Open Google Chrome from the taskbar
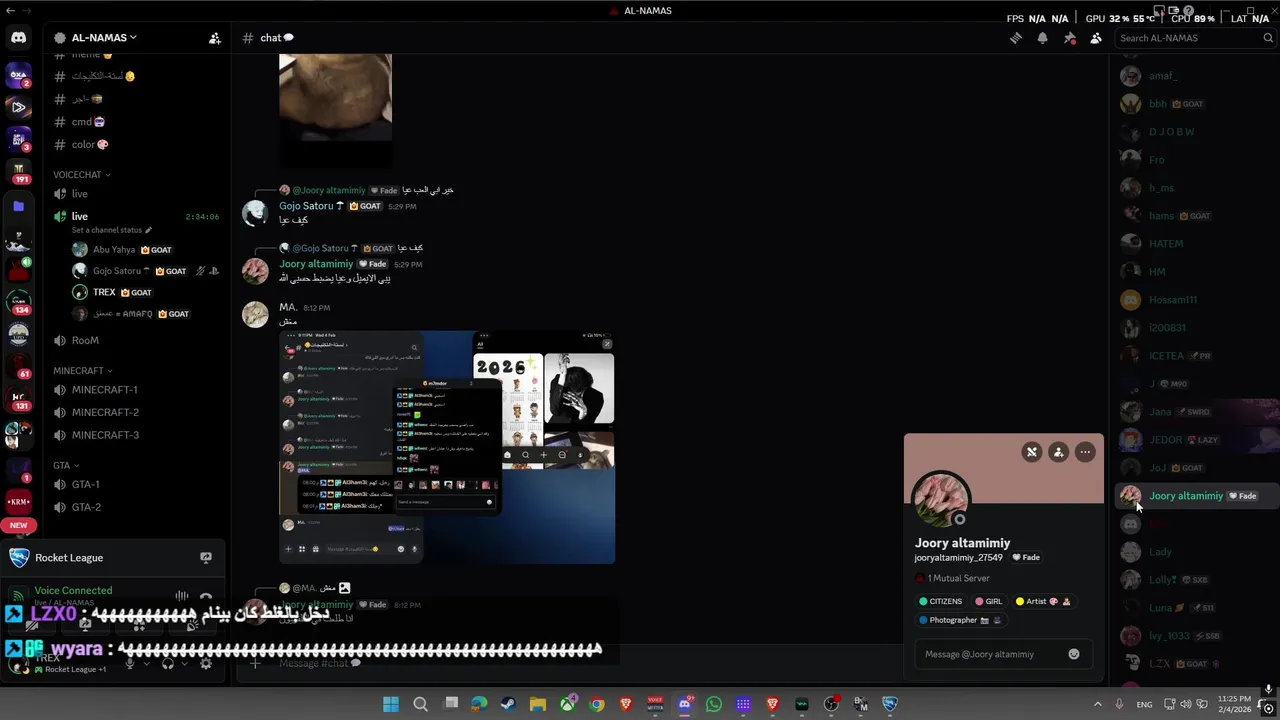This screenshot has width=1280, height=720. [x=597, y=704]
